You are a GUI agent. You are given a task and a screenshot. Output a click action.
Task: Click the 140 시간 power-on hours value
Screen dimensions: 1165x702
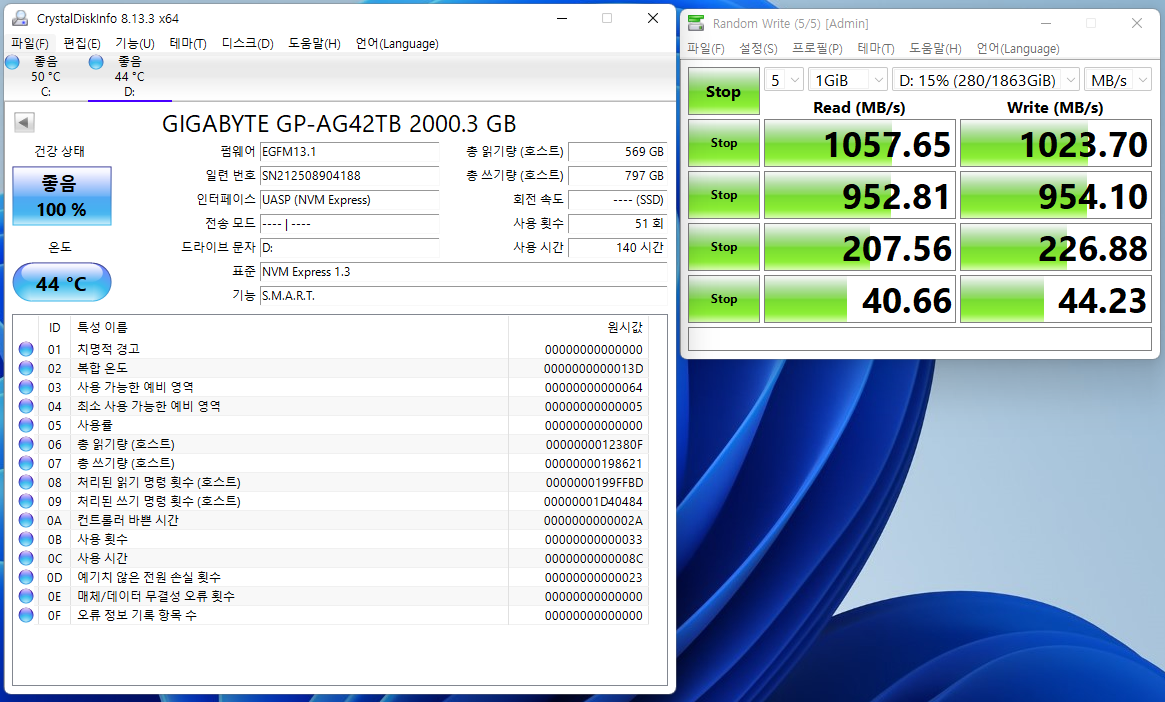click(617, 247)
